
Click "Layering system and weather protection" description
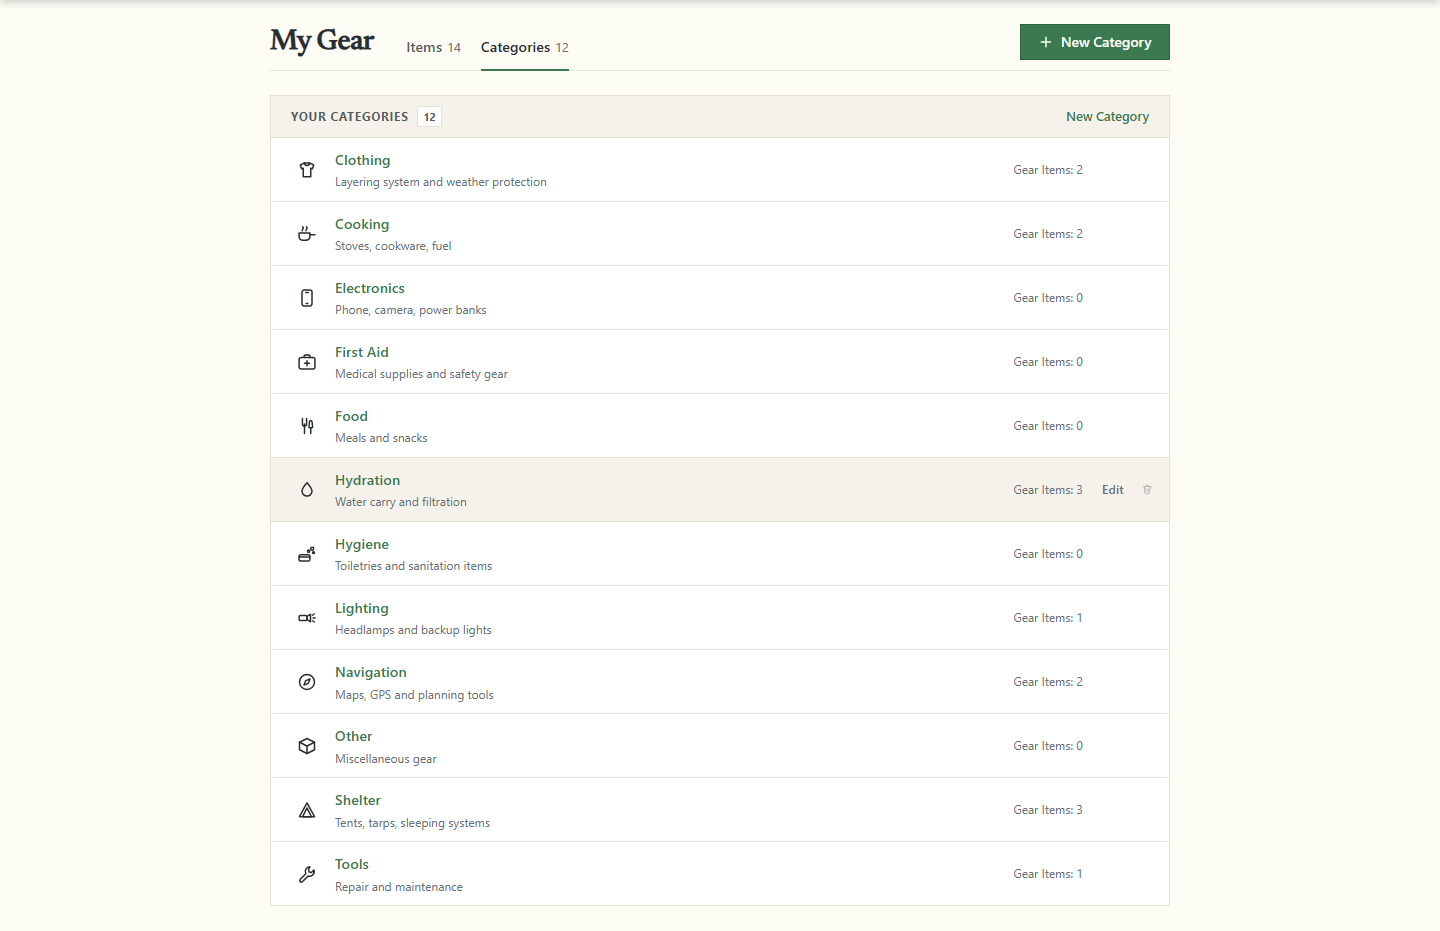pyautogui.click(x=441, y=182)
